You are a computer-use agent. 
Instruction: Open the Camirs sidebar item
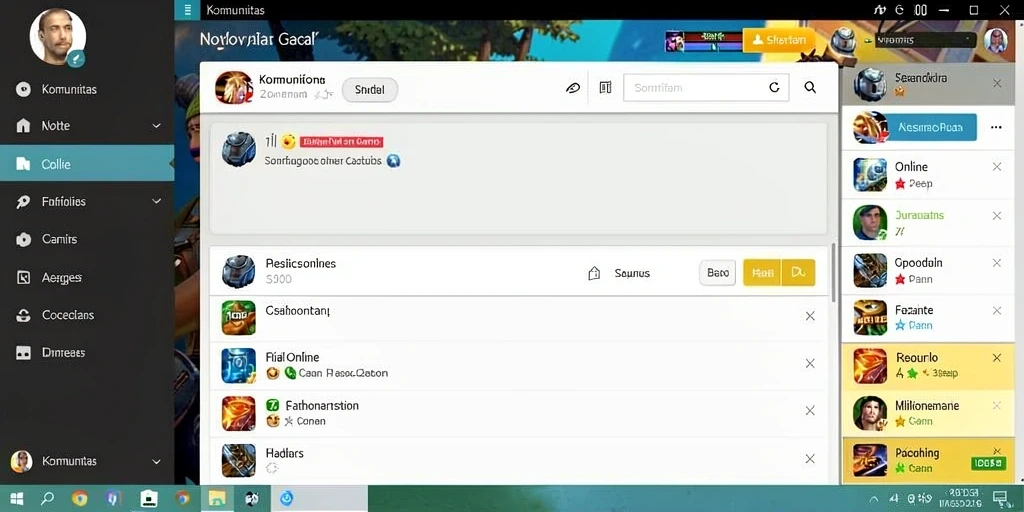point(59,240)
